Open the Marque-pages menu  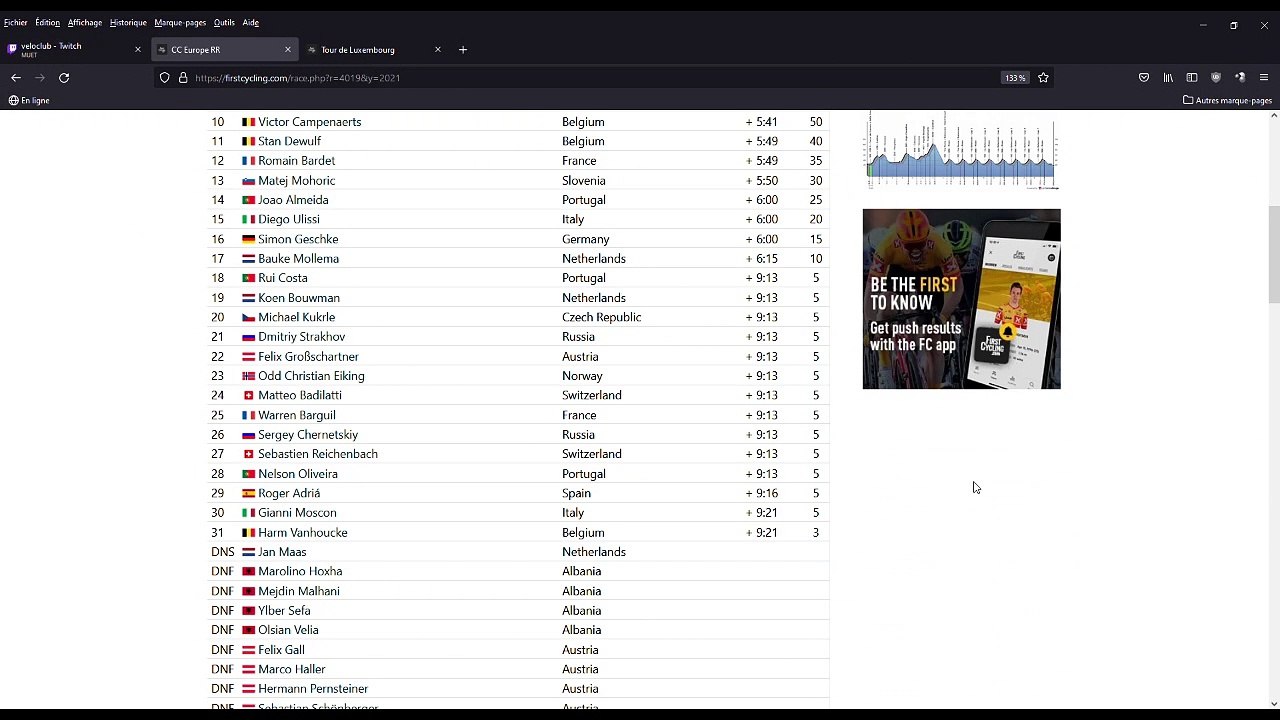pyautogui.click(x=180, y=22)
